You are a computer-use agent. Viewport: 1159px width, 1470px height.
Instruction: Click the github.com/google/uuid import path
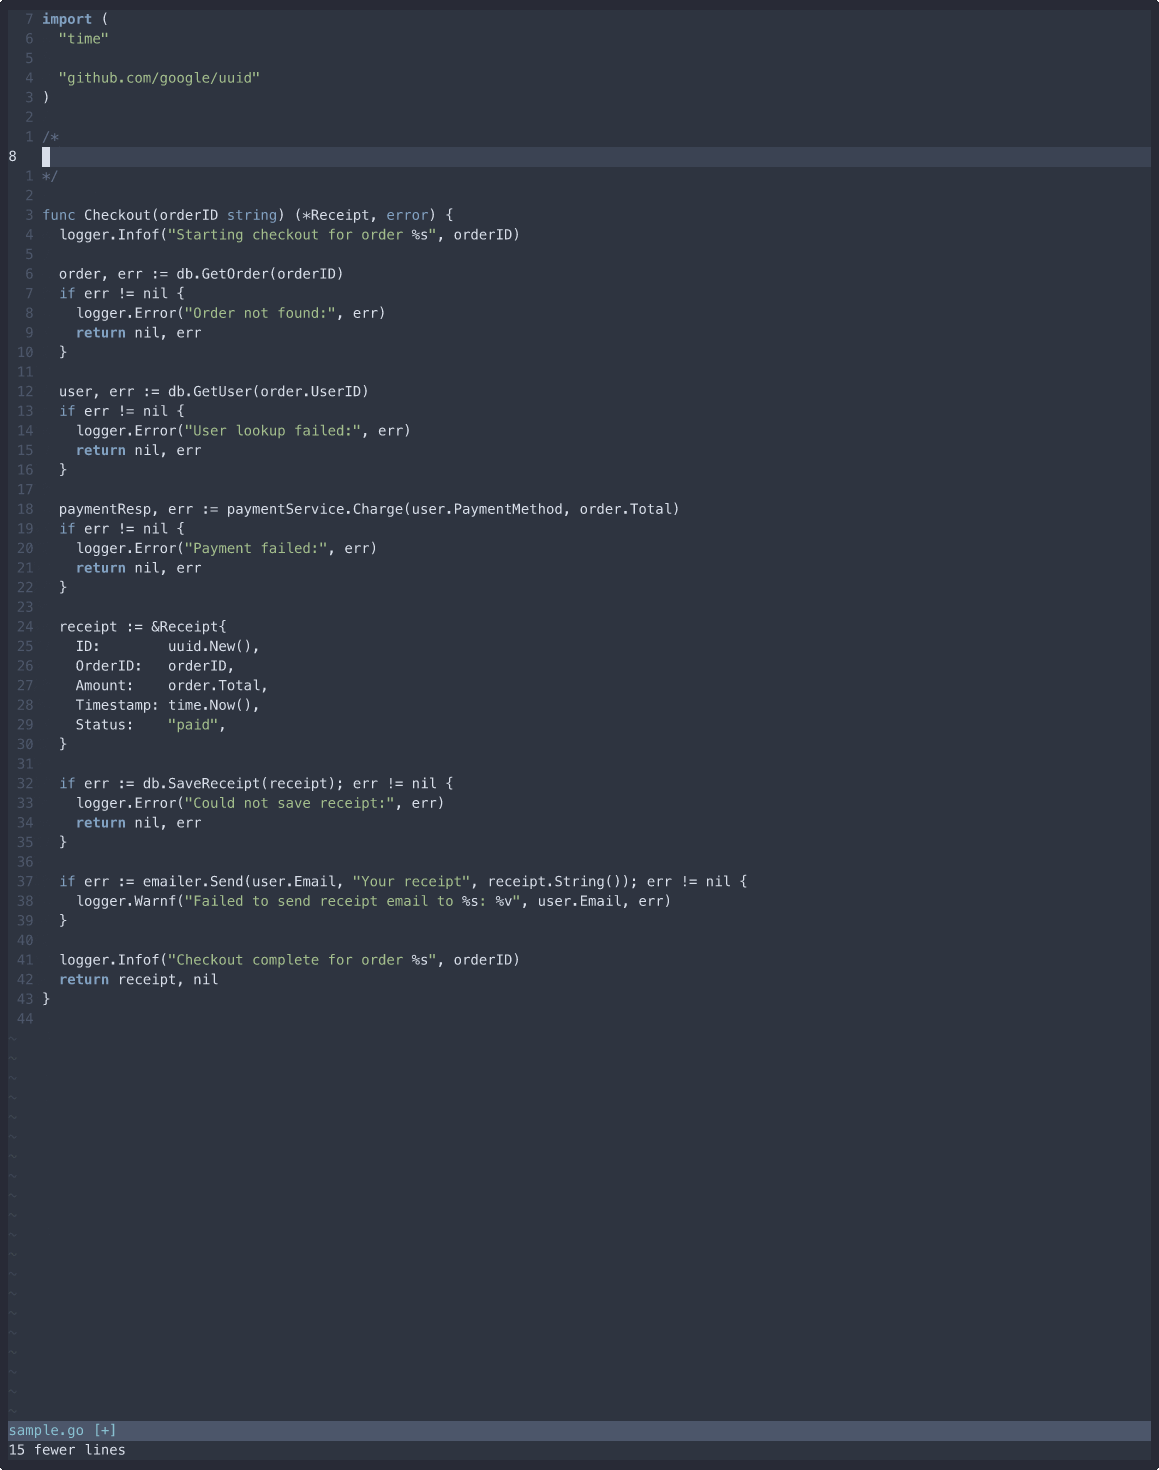coord(159,77)
